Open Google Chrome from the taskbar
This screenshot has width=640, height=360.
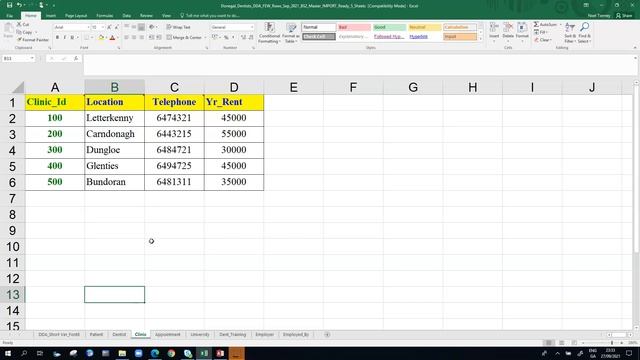[171, 353]
